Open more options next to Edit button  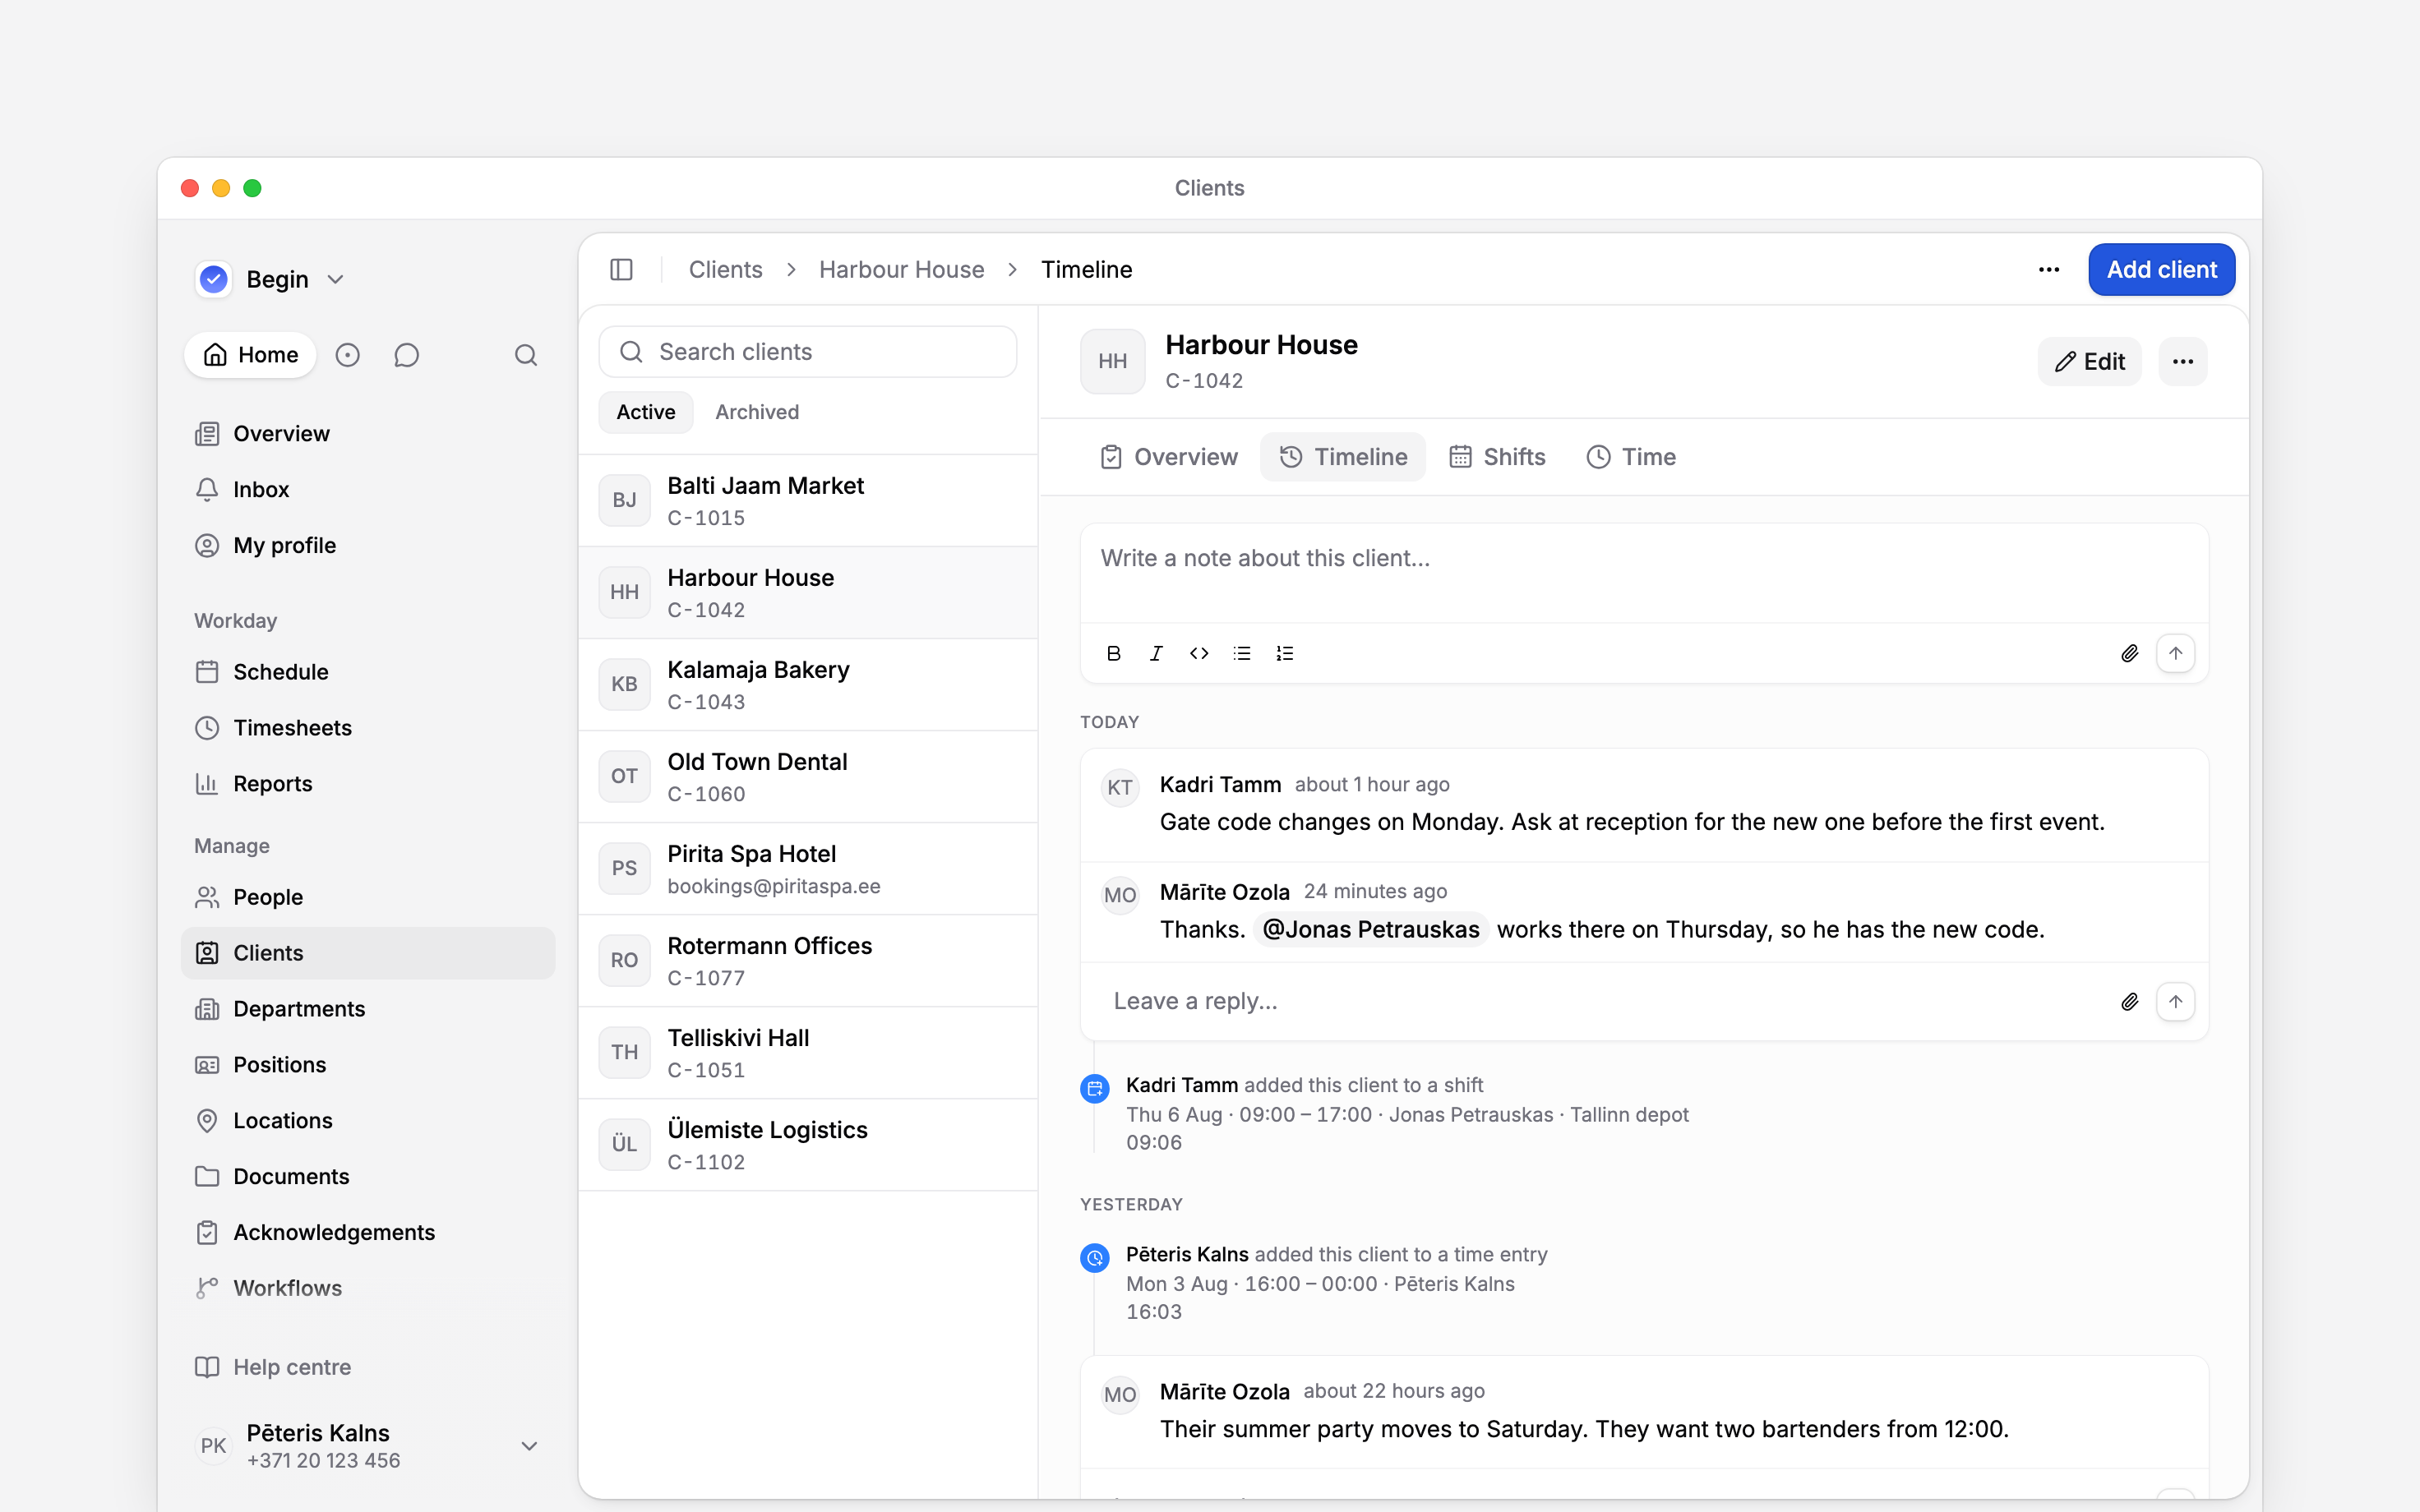pos(2183,362)
